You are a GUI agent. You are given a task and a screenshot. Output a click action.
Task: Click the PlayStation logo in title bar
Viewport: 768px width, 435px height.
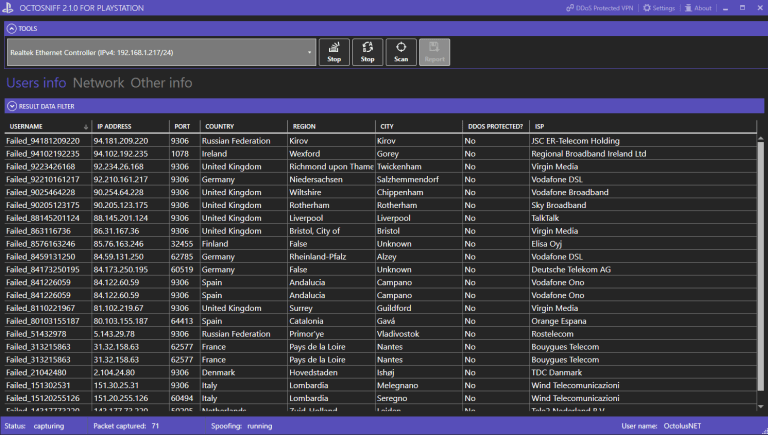point(8,8)
